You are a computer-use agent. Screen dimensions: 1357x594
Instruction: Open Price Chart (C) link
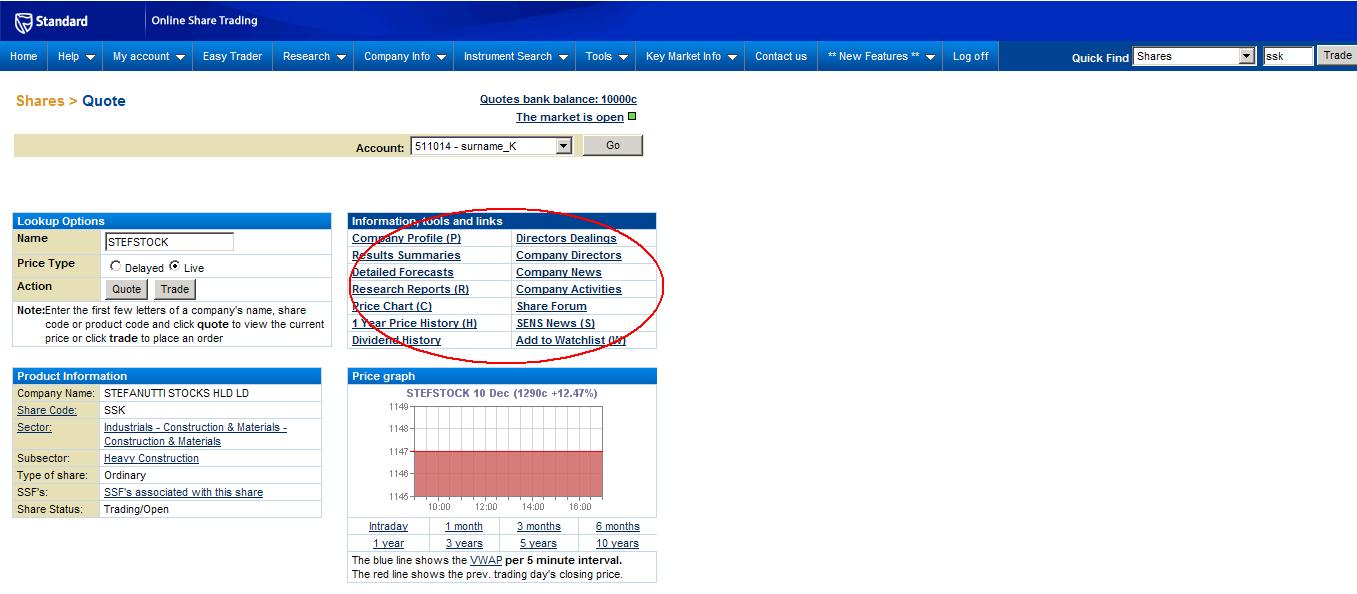point(392,306)
